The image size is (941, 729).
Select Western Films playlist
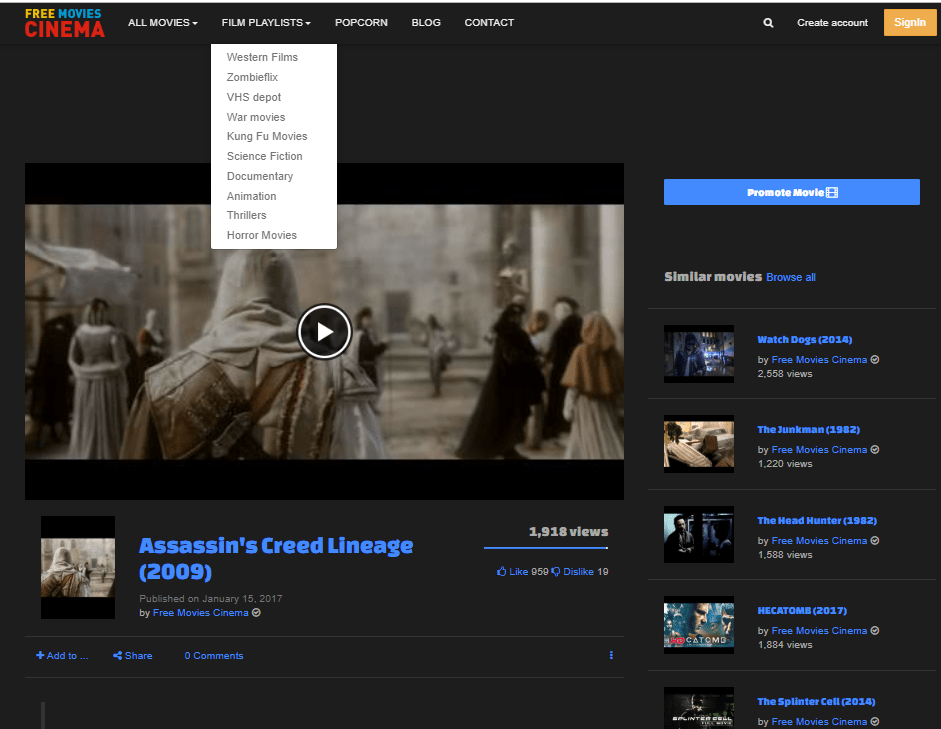pos(262,57)
